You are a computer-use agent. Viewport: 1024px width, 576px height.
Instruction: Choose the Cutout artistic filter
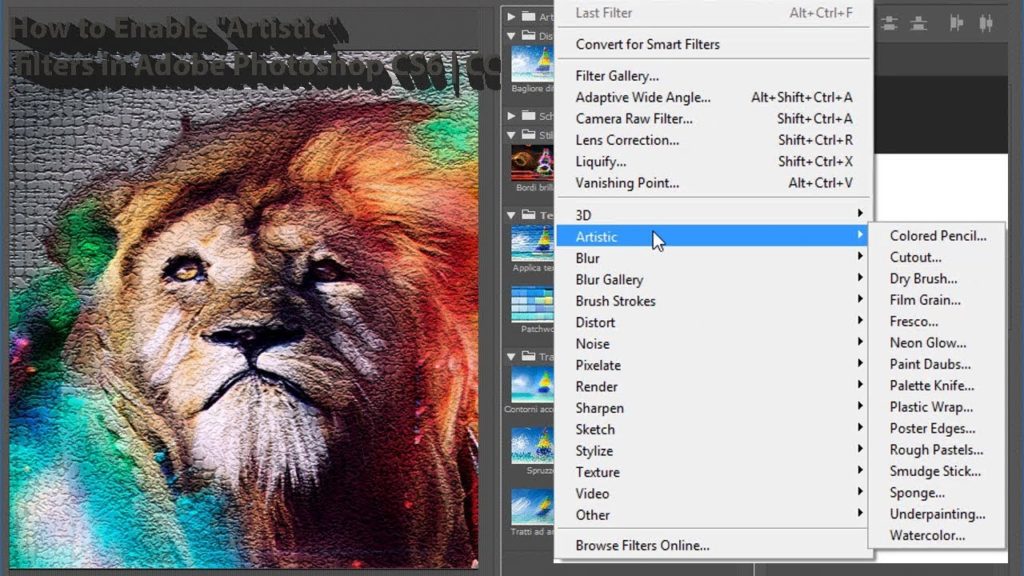(937, 257)
